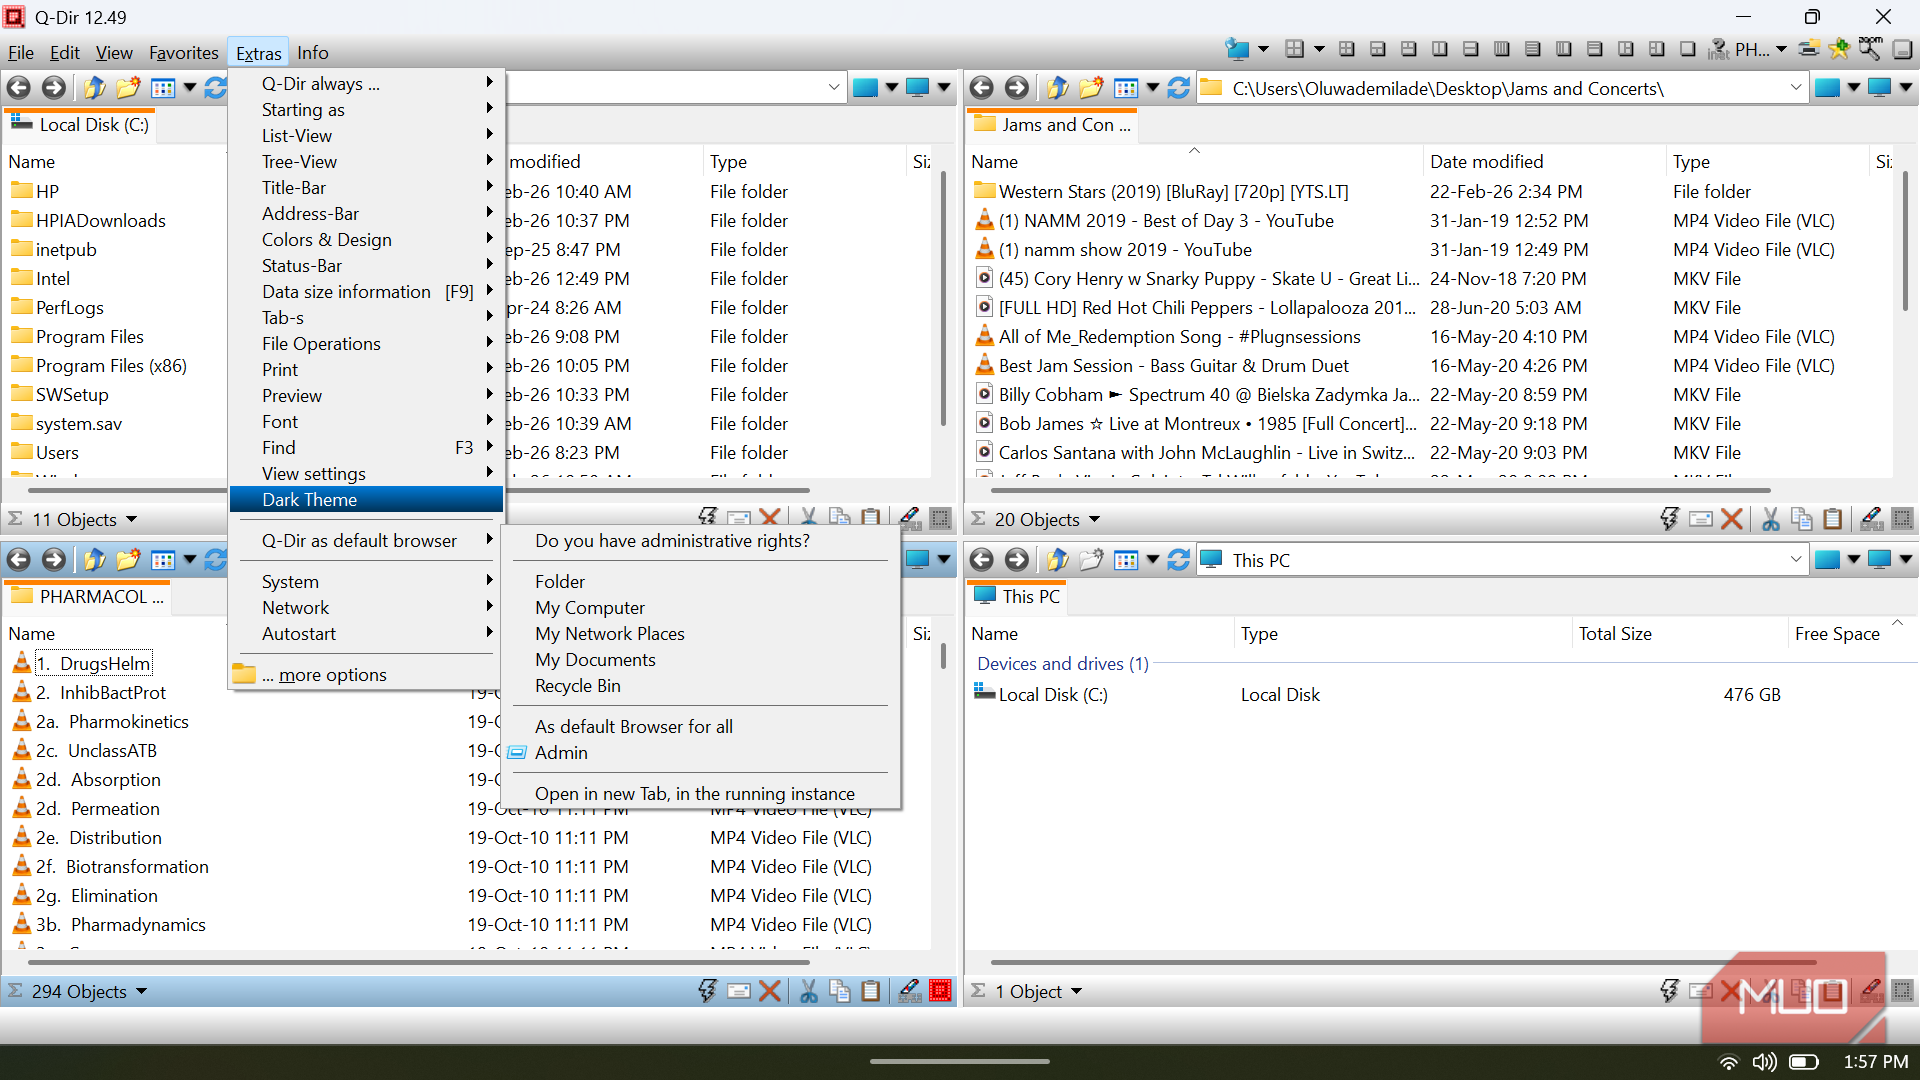Click the rename icon in the 20 Objects status bar
Image resolution: width=1920 pixels, height=1080 pixels.
tap(1701, 519)
